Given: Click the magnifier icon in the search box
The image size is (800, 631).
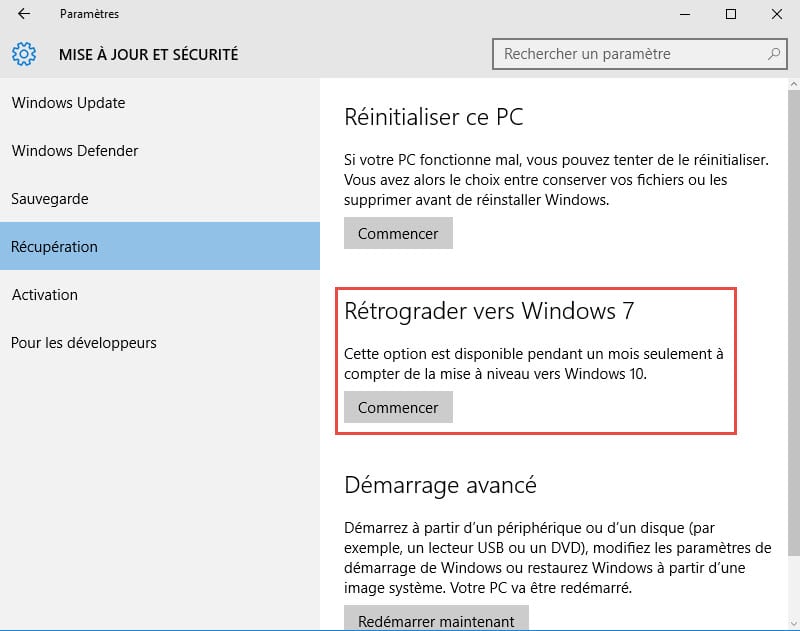Looking at the screenshot, I should [773, 54].
